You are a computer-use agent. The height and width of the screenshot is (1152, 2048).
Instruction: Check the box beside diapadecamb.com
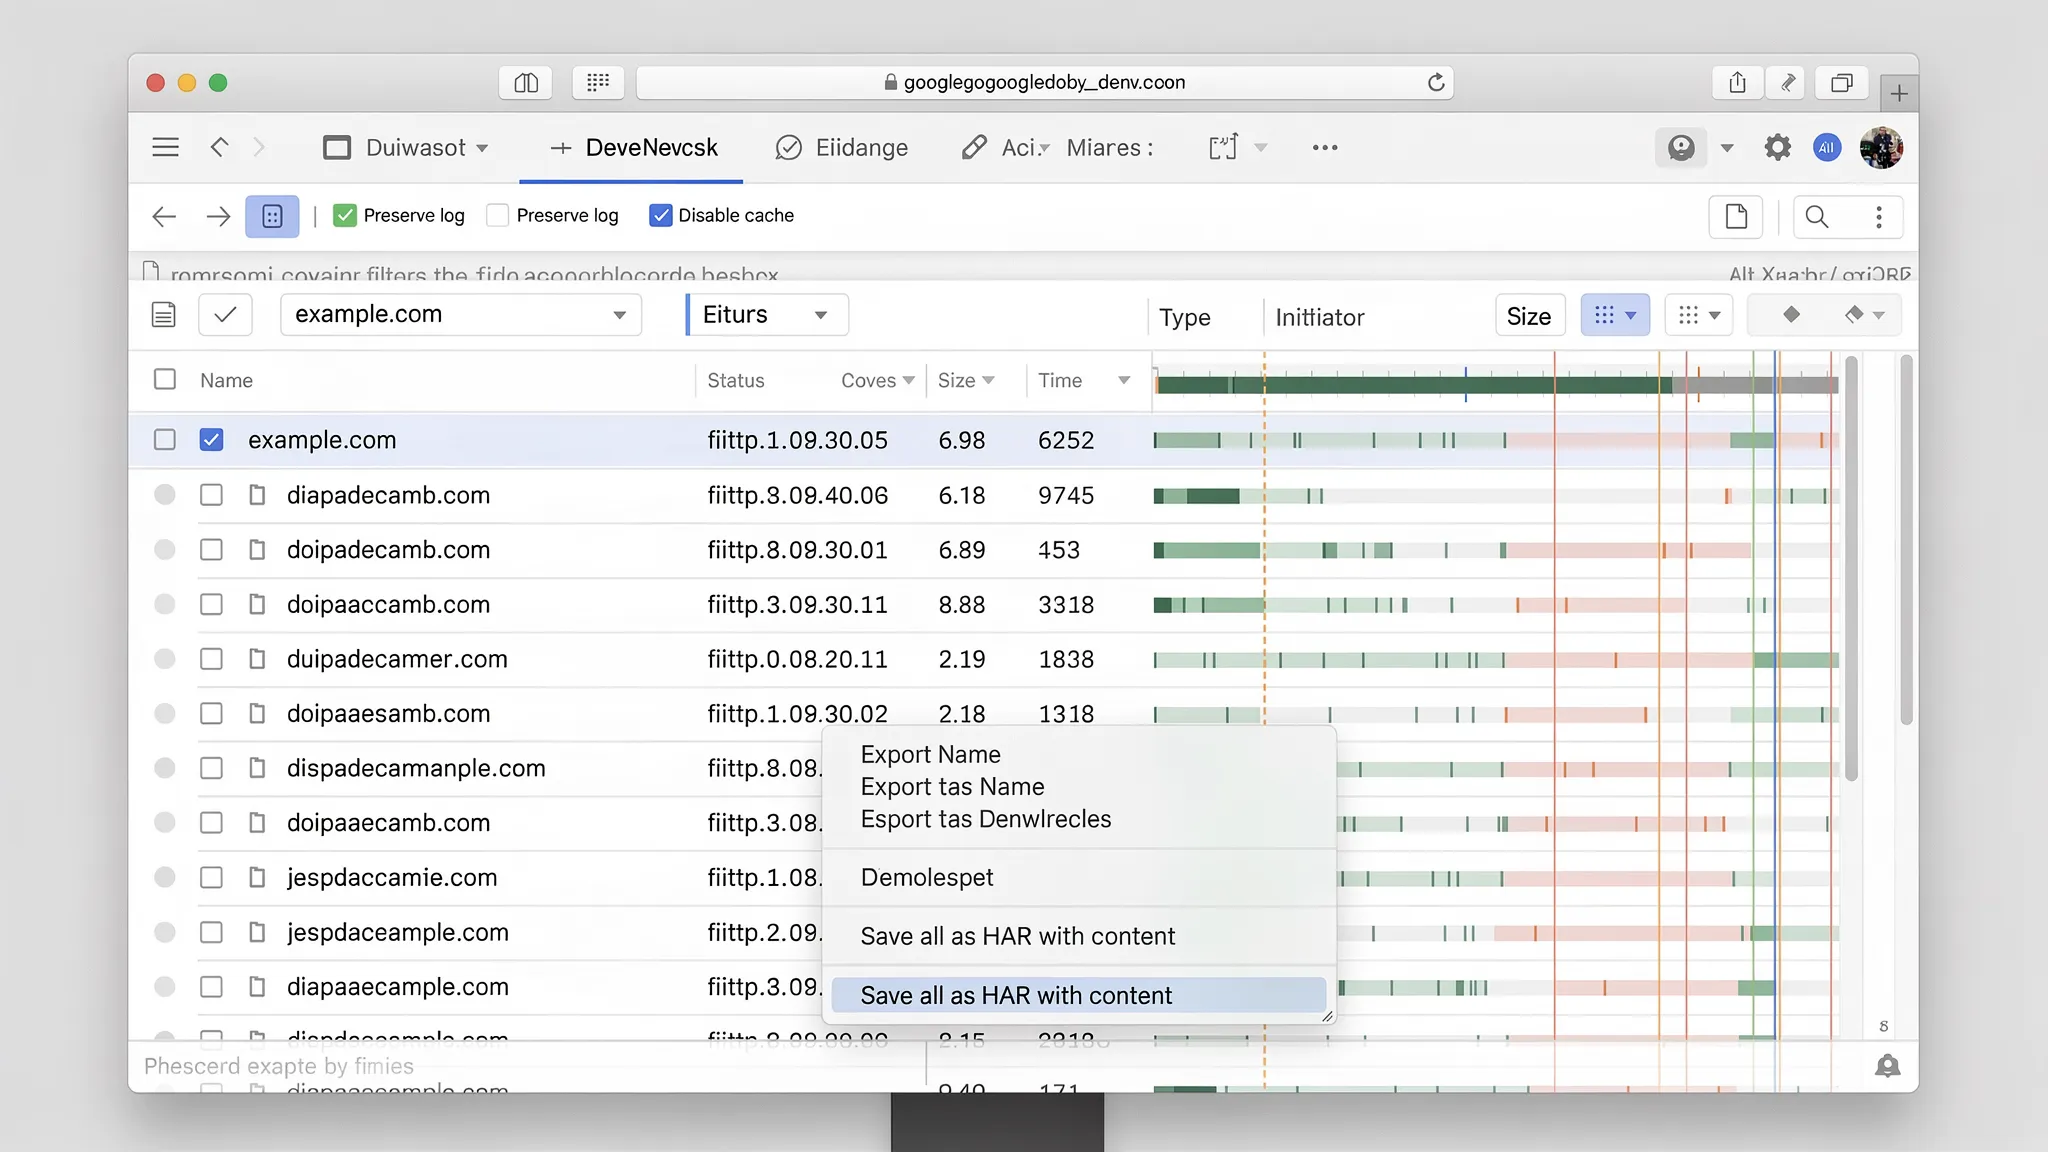click(211, 495)
